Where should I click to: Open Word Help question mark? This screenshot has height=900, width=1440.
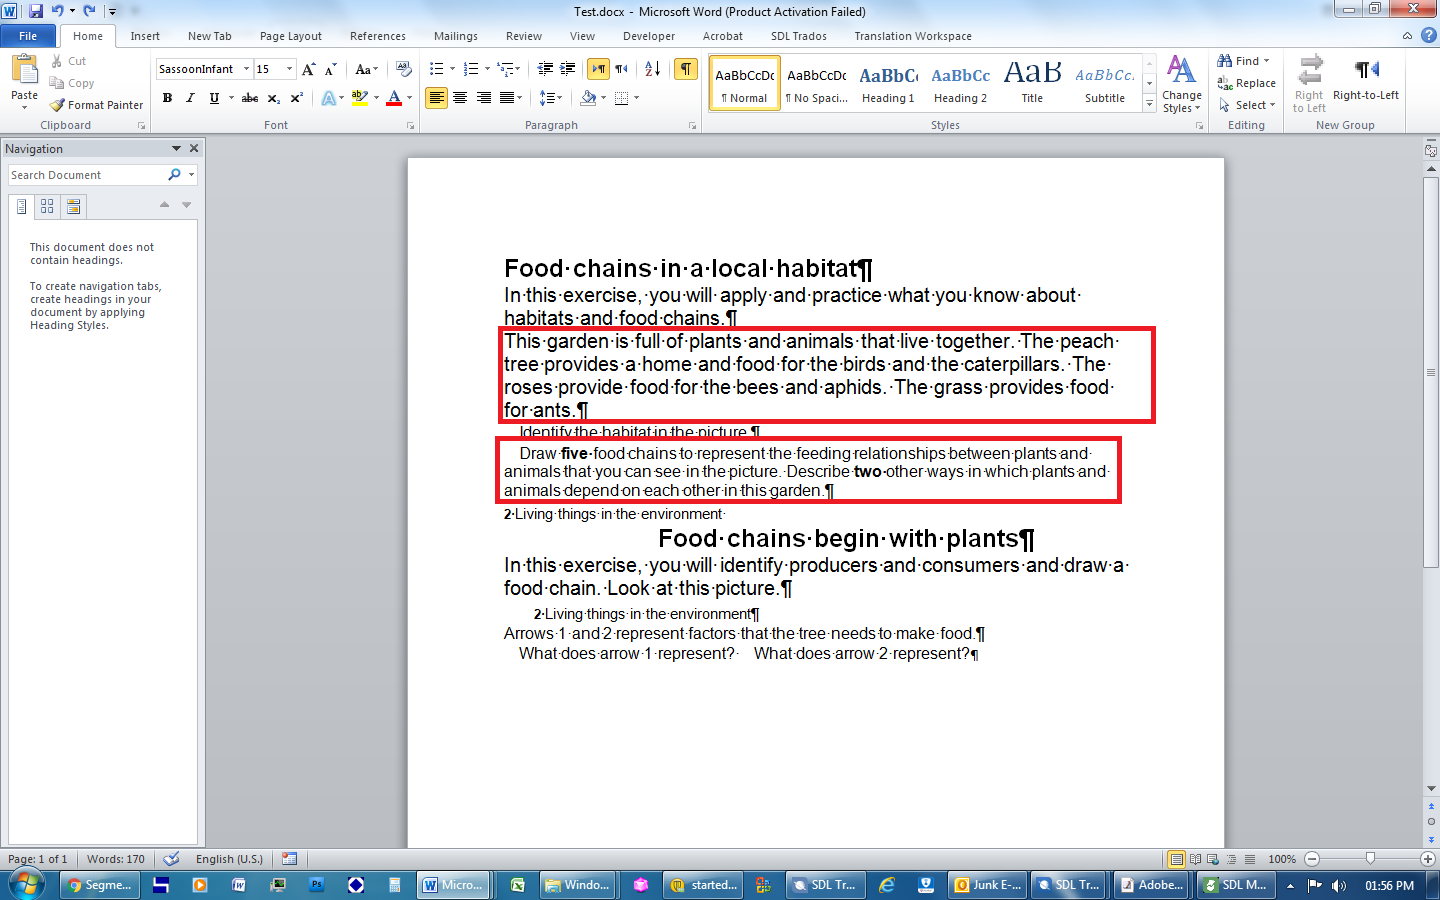[1428, 35]
